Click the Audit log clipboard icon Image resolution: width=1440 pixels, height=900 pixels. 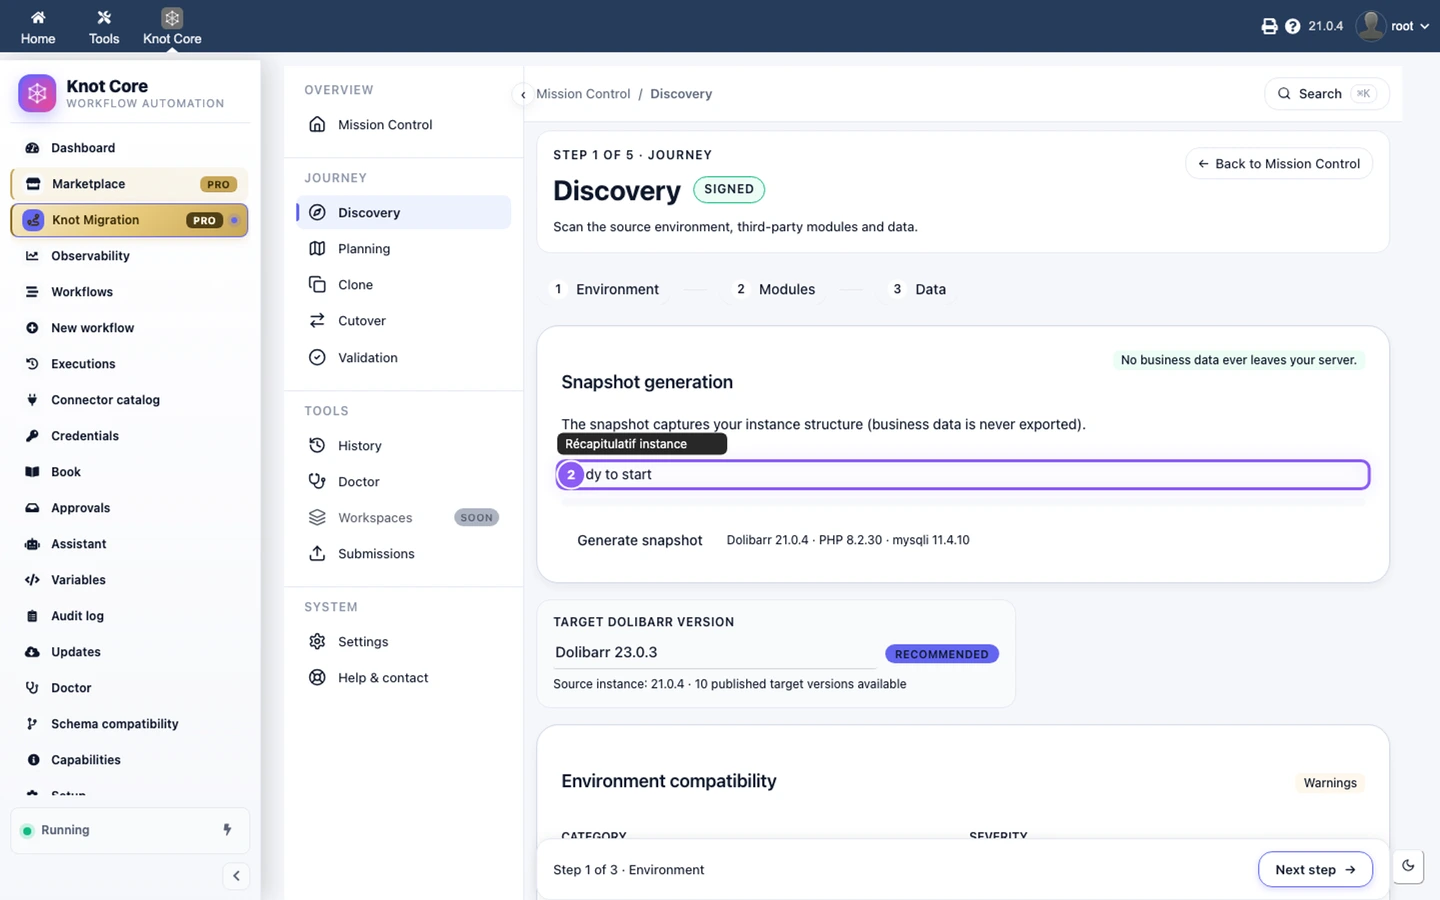32,616
